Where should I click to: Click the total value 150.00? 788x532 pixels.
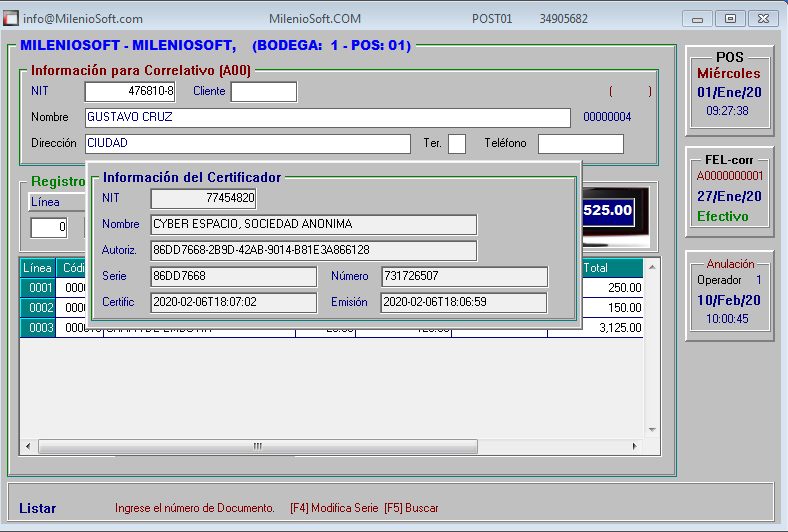(x=624, y=308)
